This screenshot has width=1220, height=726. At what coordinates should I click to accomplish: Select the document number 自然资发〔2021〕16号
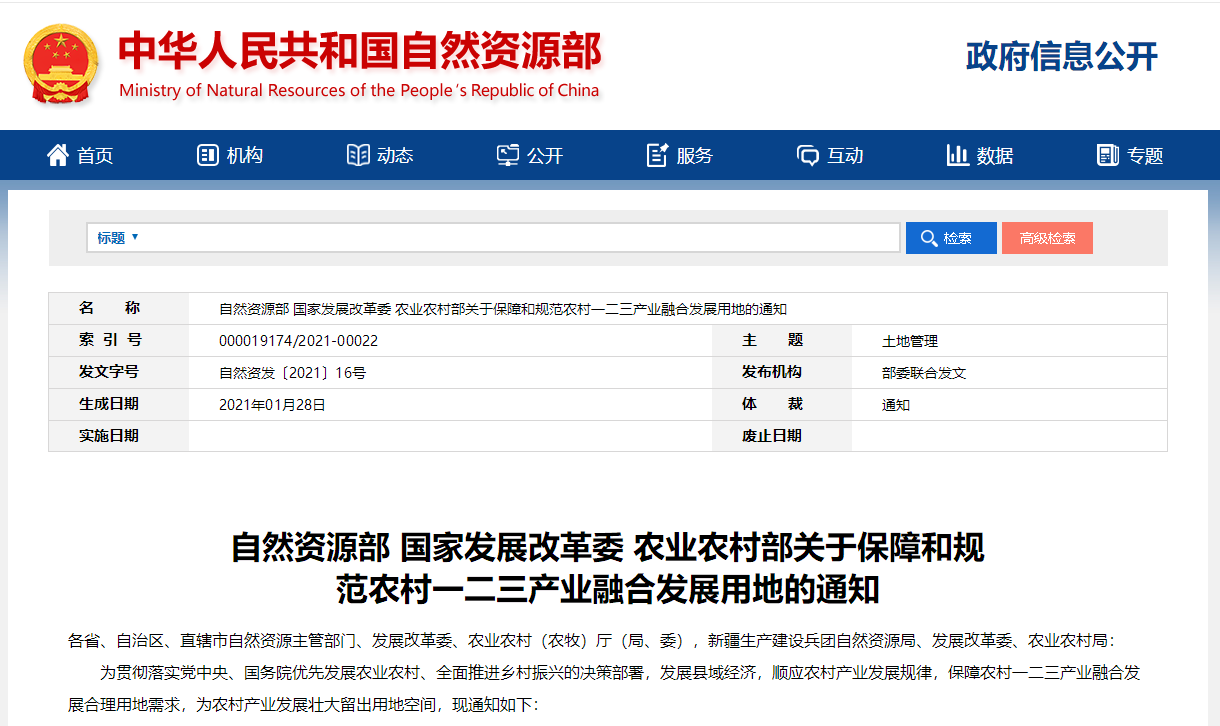[x=293, y=373]
